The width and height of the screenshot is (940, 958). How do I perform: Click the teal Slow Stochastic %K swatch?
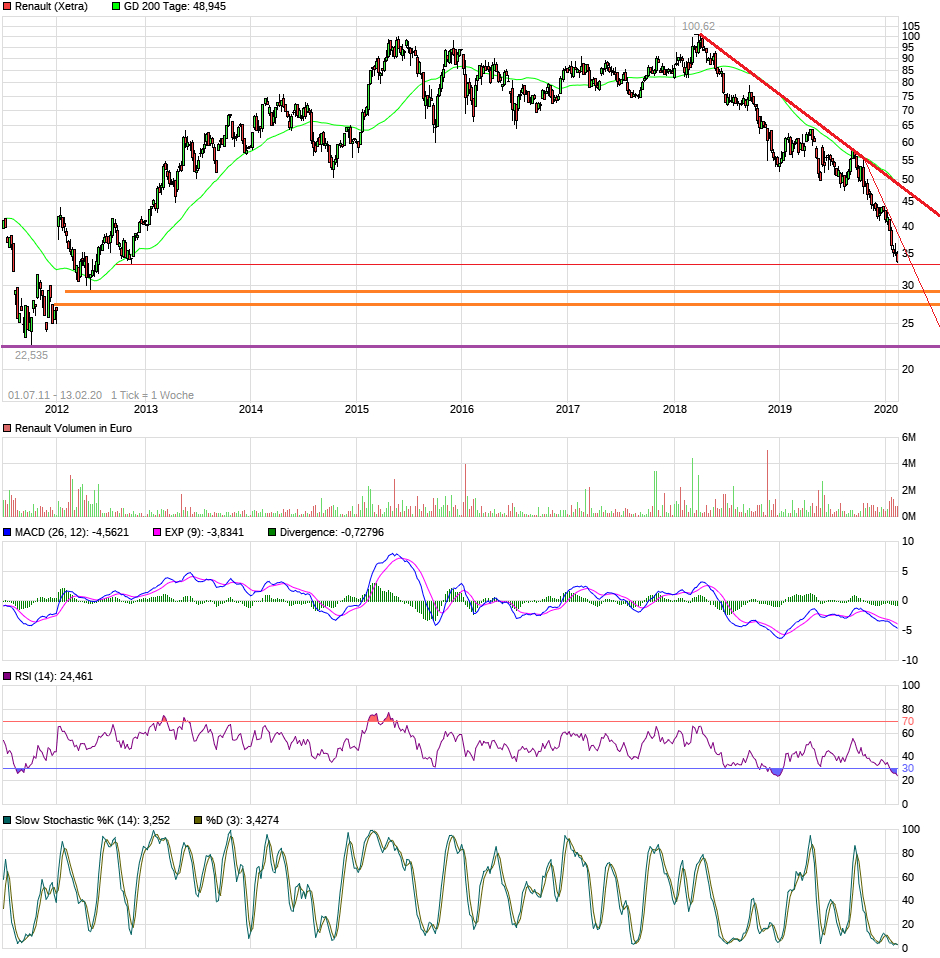click(x=7, y=820)
